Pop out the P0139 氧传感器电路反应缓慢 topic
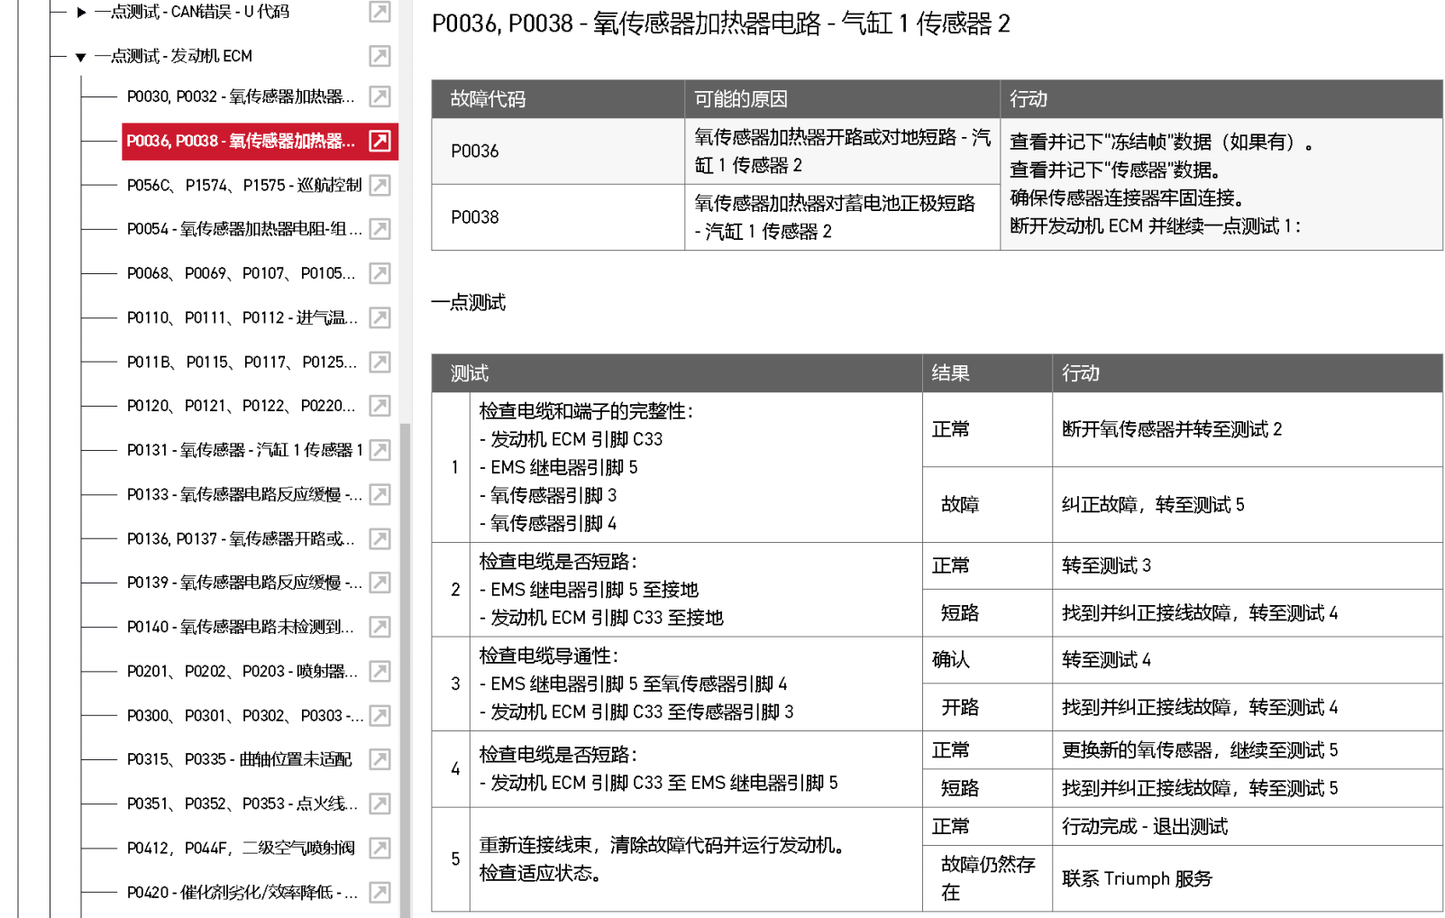 tap(378, 582)
